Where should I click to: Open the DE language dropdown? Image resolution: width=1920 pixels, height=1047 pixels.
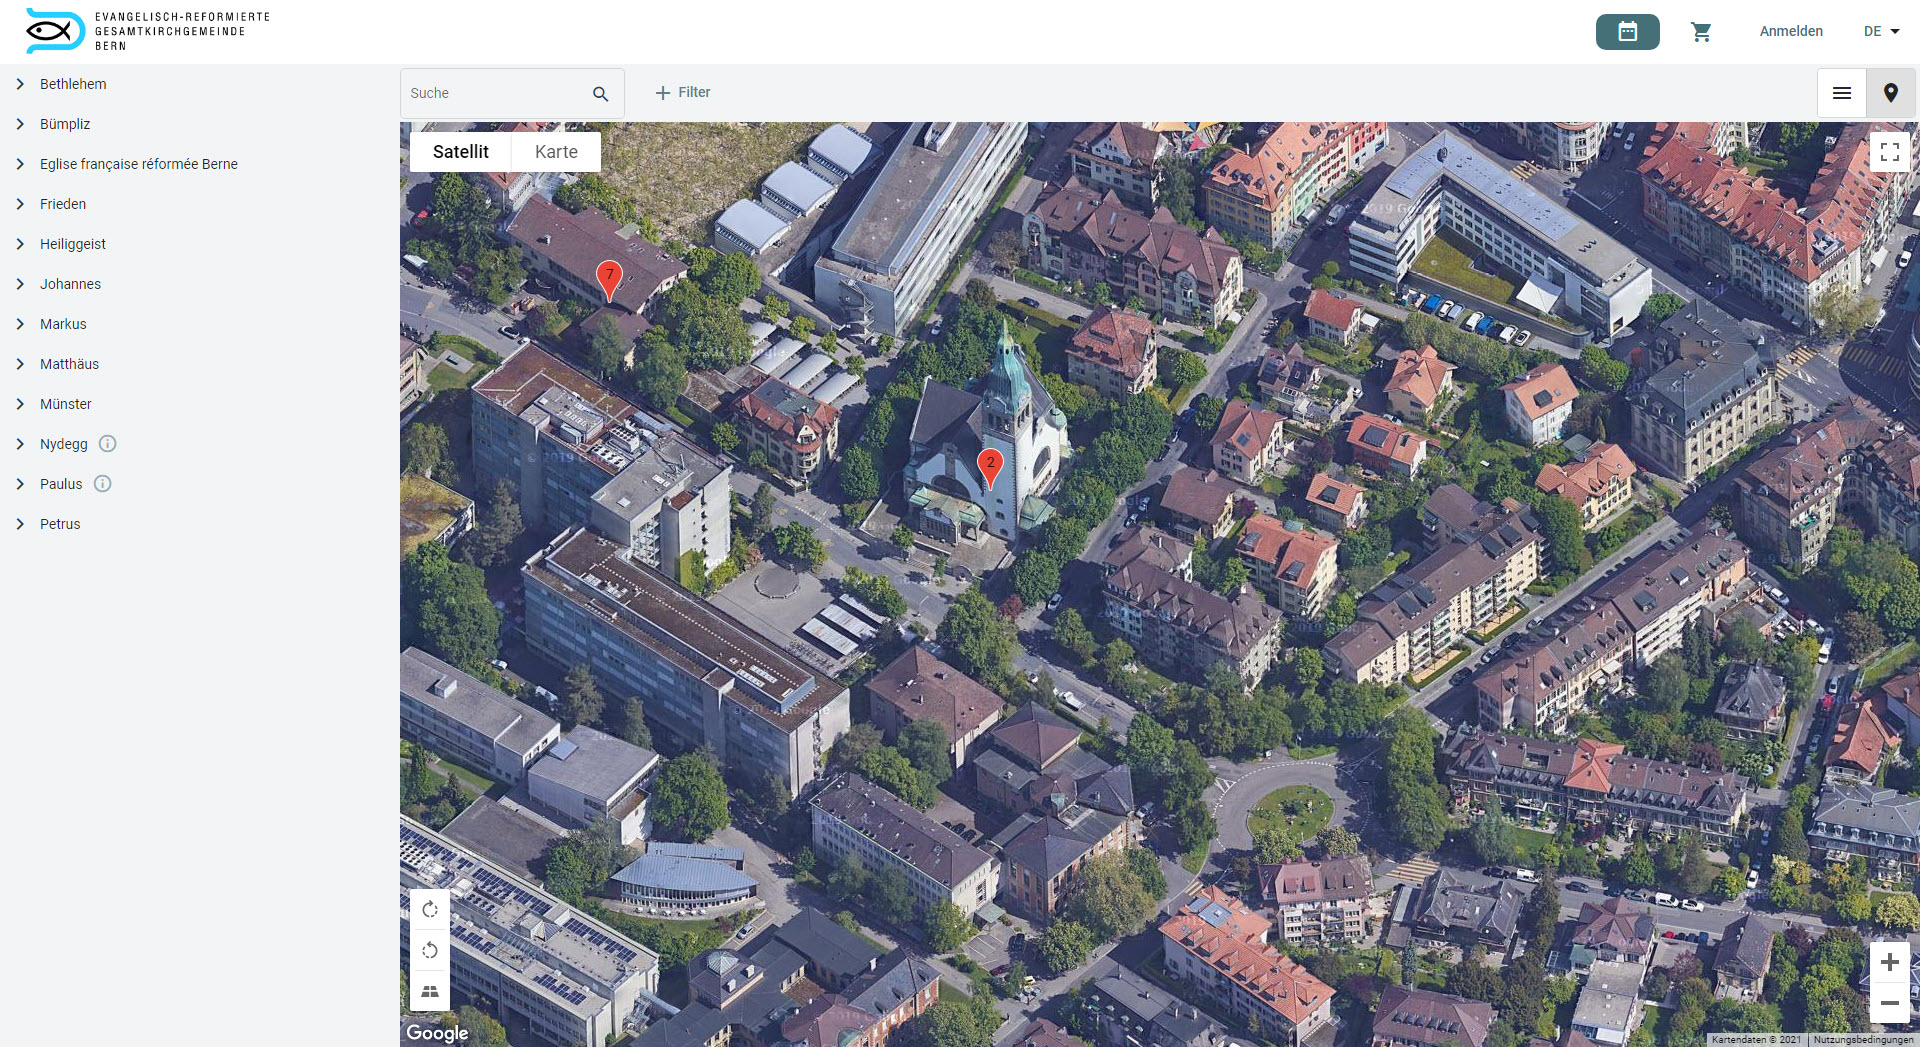[1881, 32]
